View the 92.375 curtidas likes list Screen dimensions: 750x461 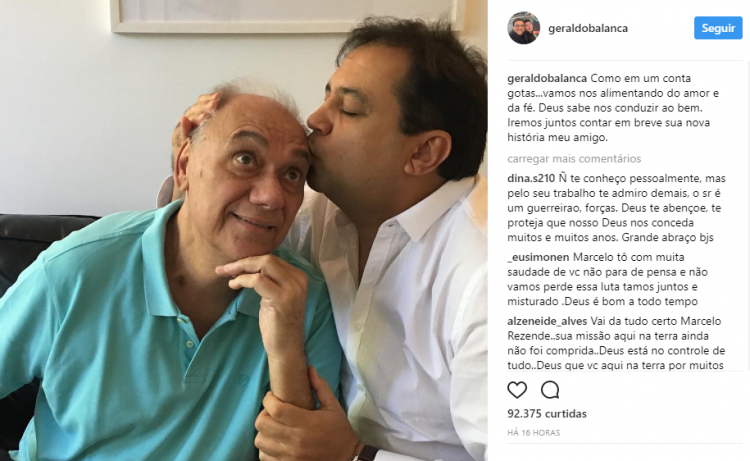tap(547, 414)
